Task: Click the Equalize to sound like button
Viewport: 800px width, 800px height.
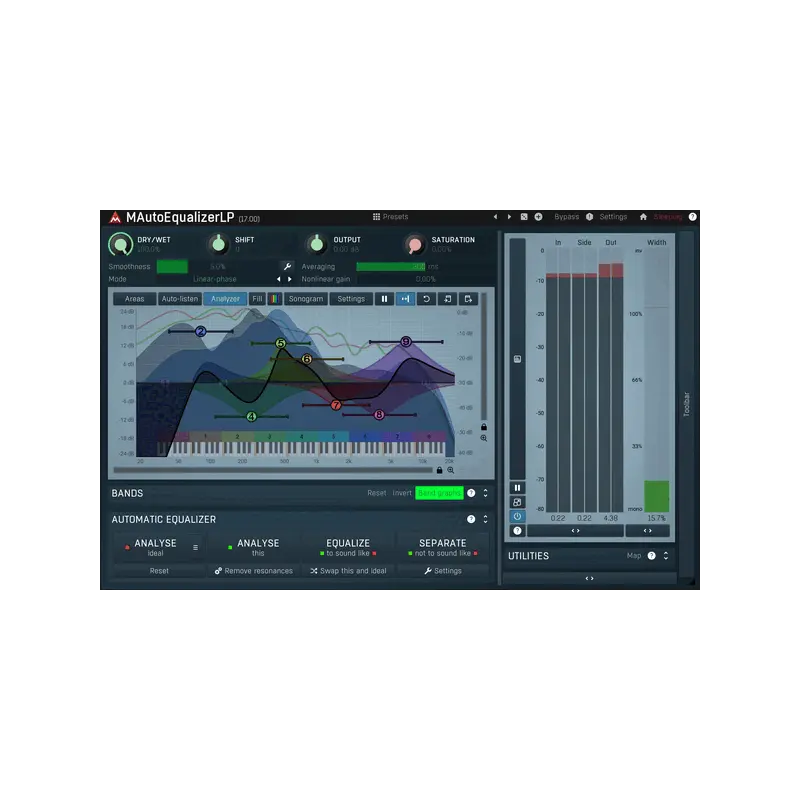Action: [x=348, y=547]
